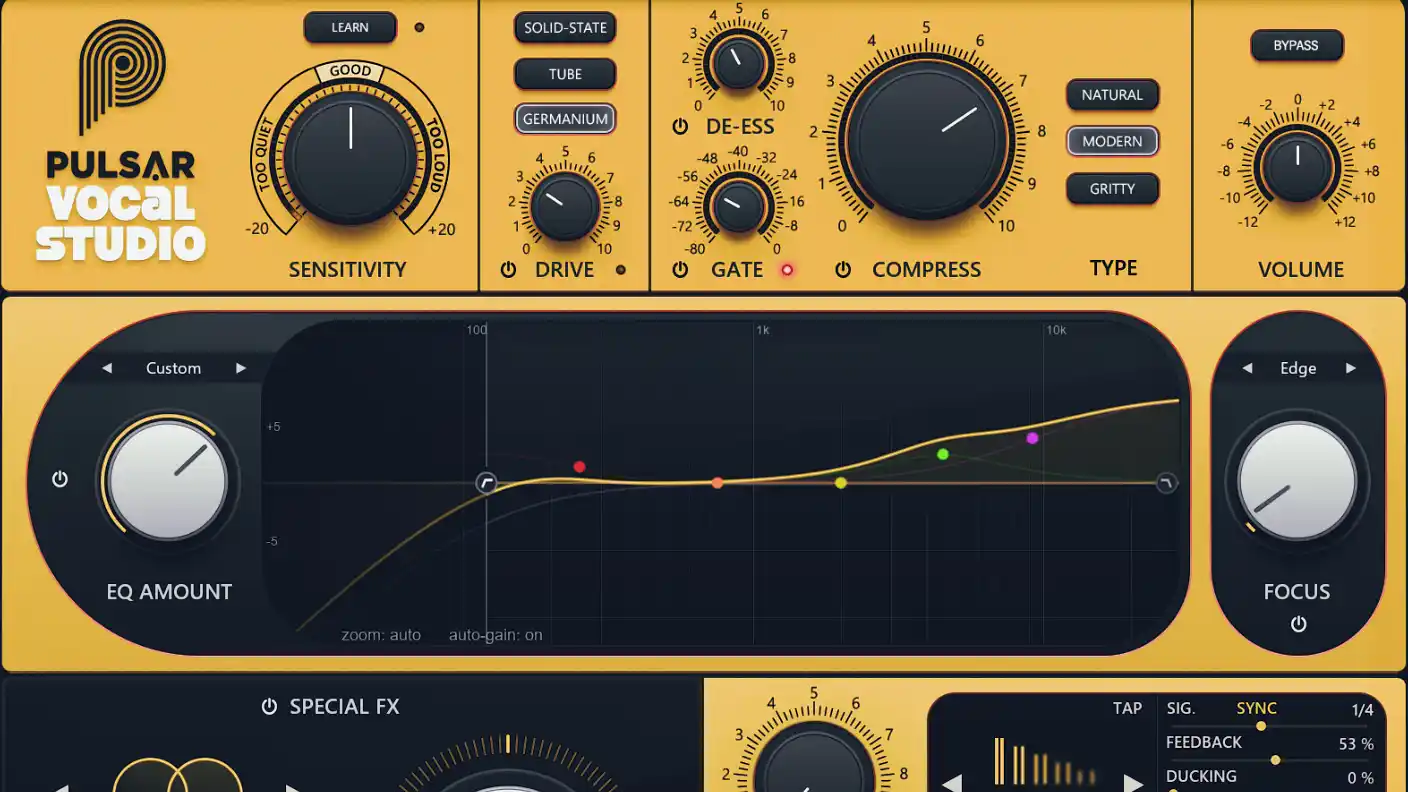Screen dimensions: 1408x792
Task: Click the red GATE indicator LED
Action: click(787, 269)
